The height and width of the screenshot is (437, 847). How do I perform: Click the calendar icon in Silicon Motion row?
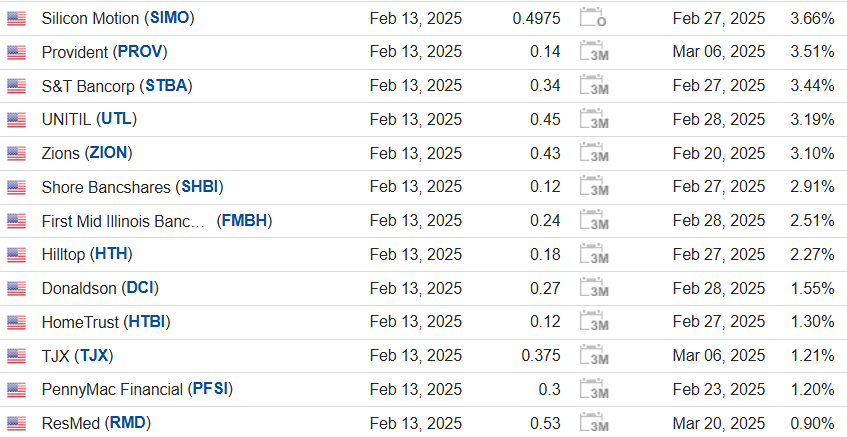594,18
